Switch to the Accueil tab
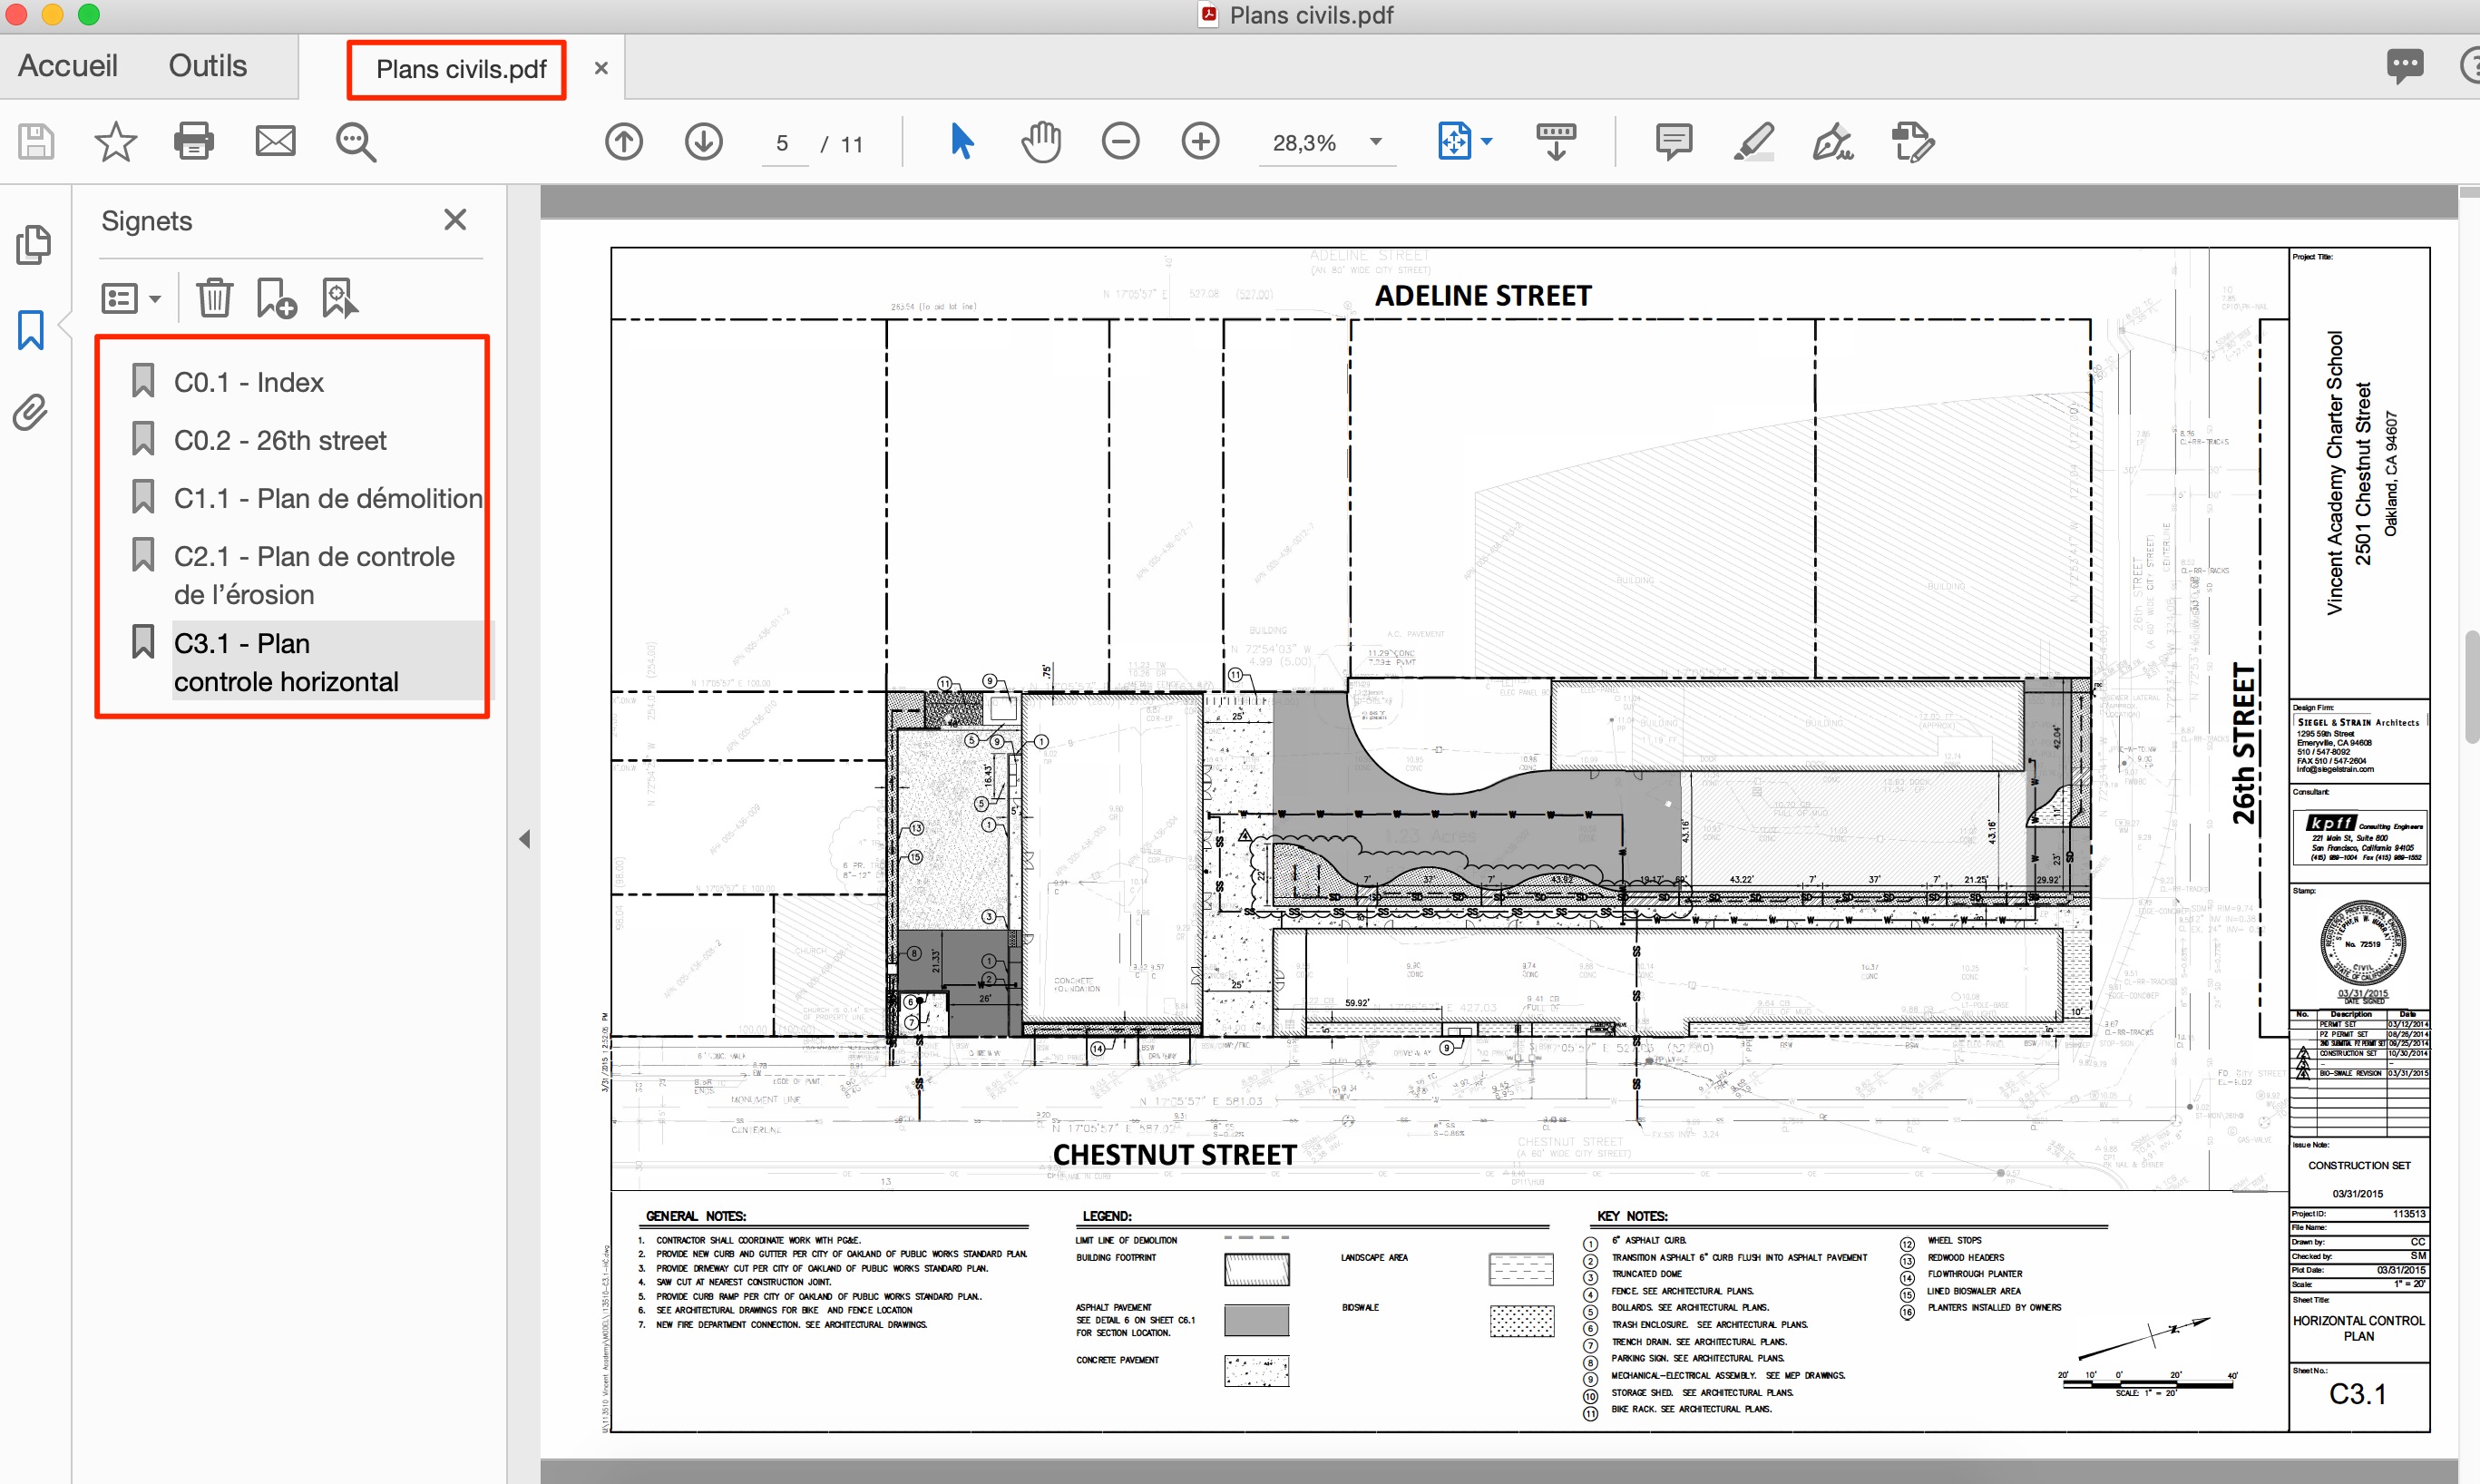This screenshot has height=1484, width=2480. pos(68,66)
